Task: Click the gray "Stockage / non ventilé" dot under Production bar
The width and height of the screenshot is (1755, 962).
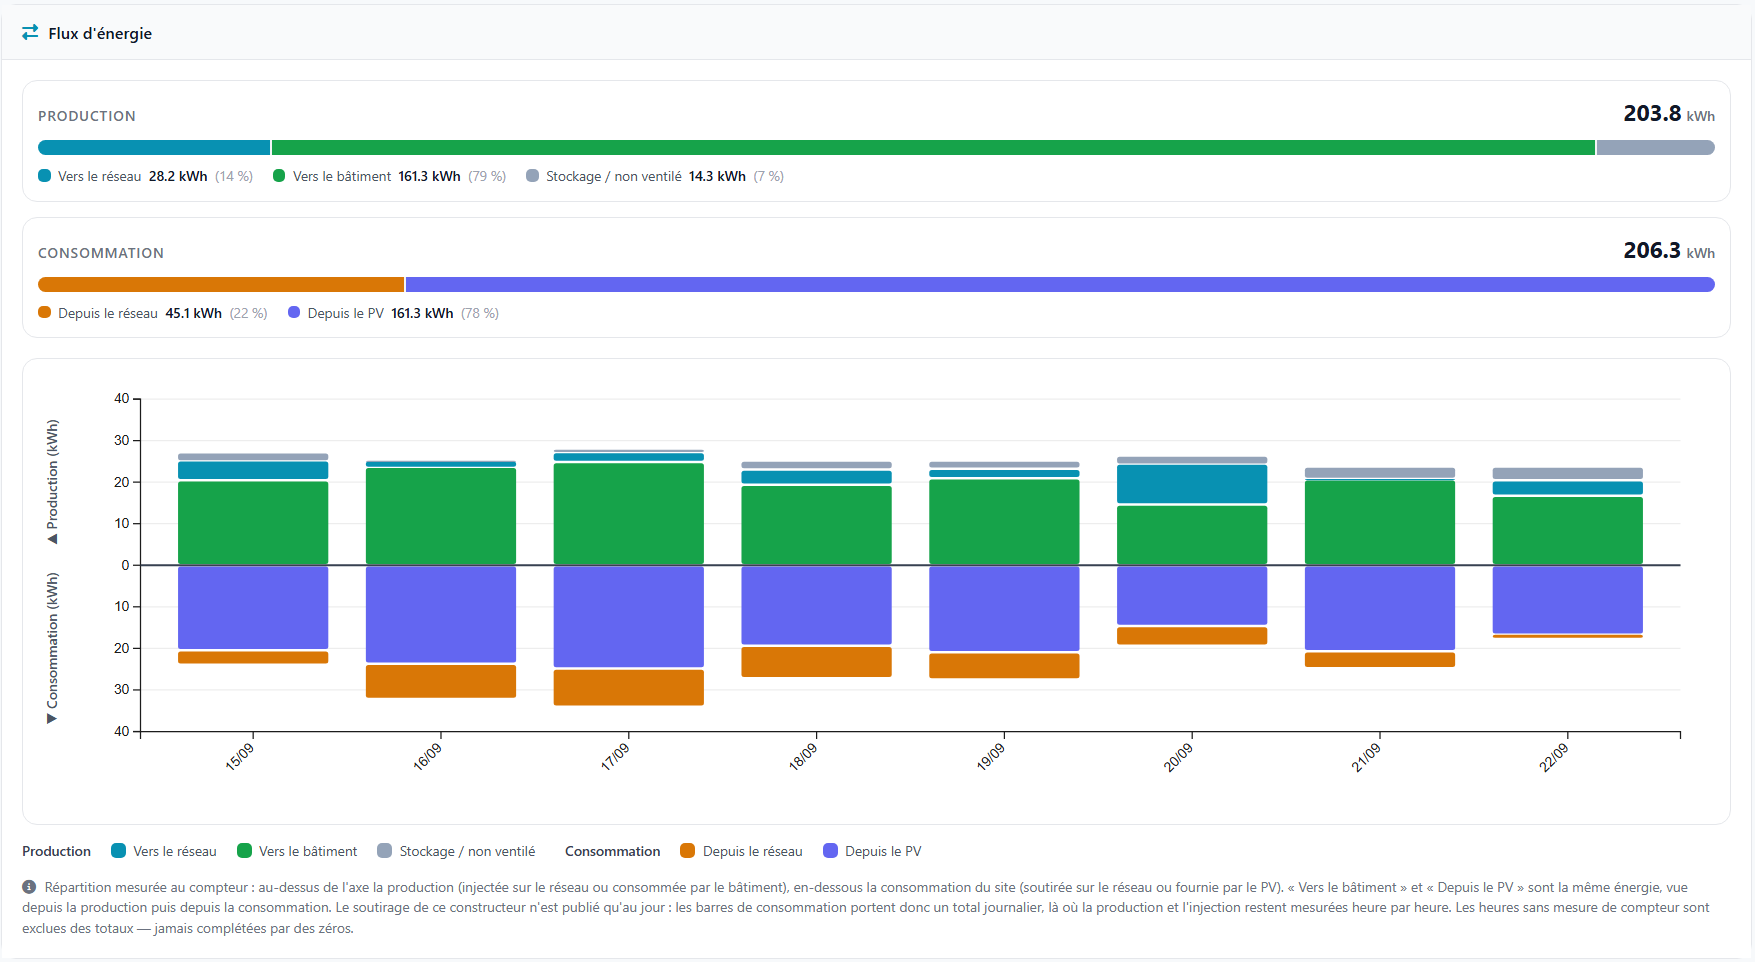Action: coord(532,176)
